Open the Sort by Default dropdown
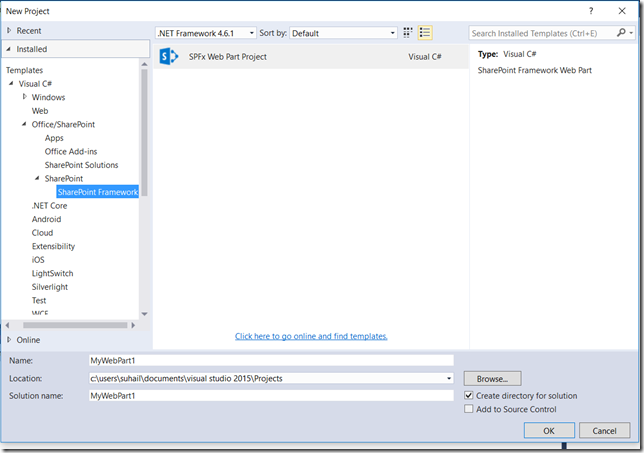644x453 pixels. [x=343, y=33]
